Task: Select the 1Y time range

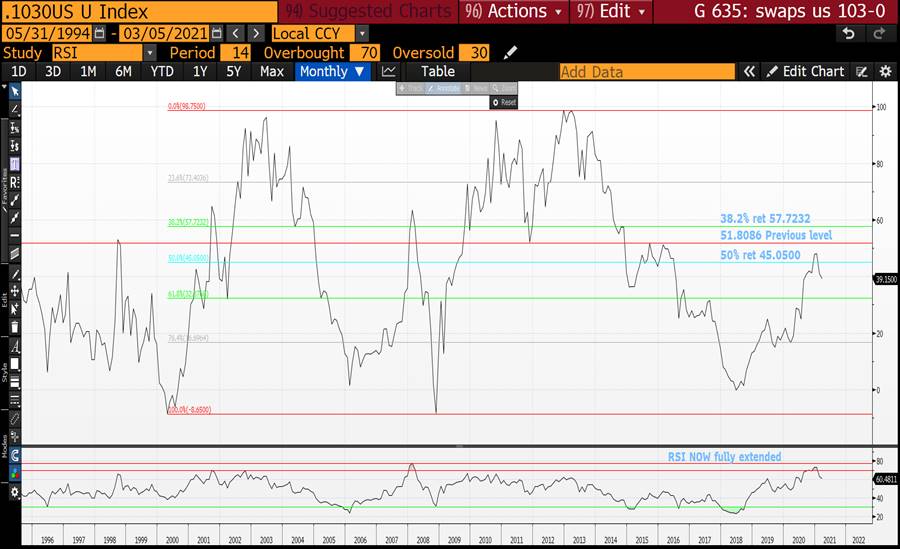Action: pos(200,72)
